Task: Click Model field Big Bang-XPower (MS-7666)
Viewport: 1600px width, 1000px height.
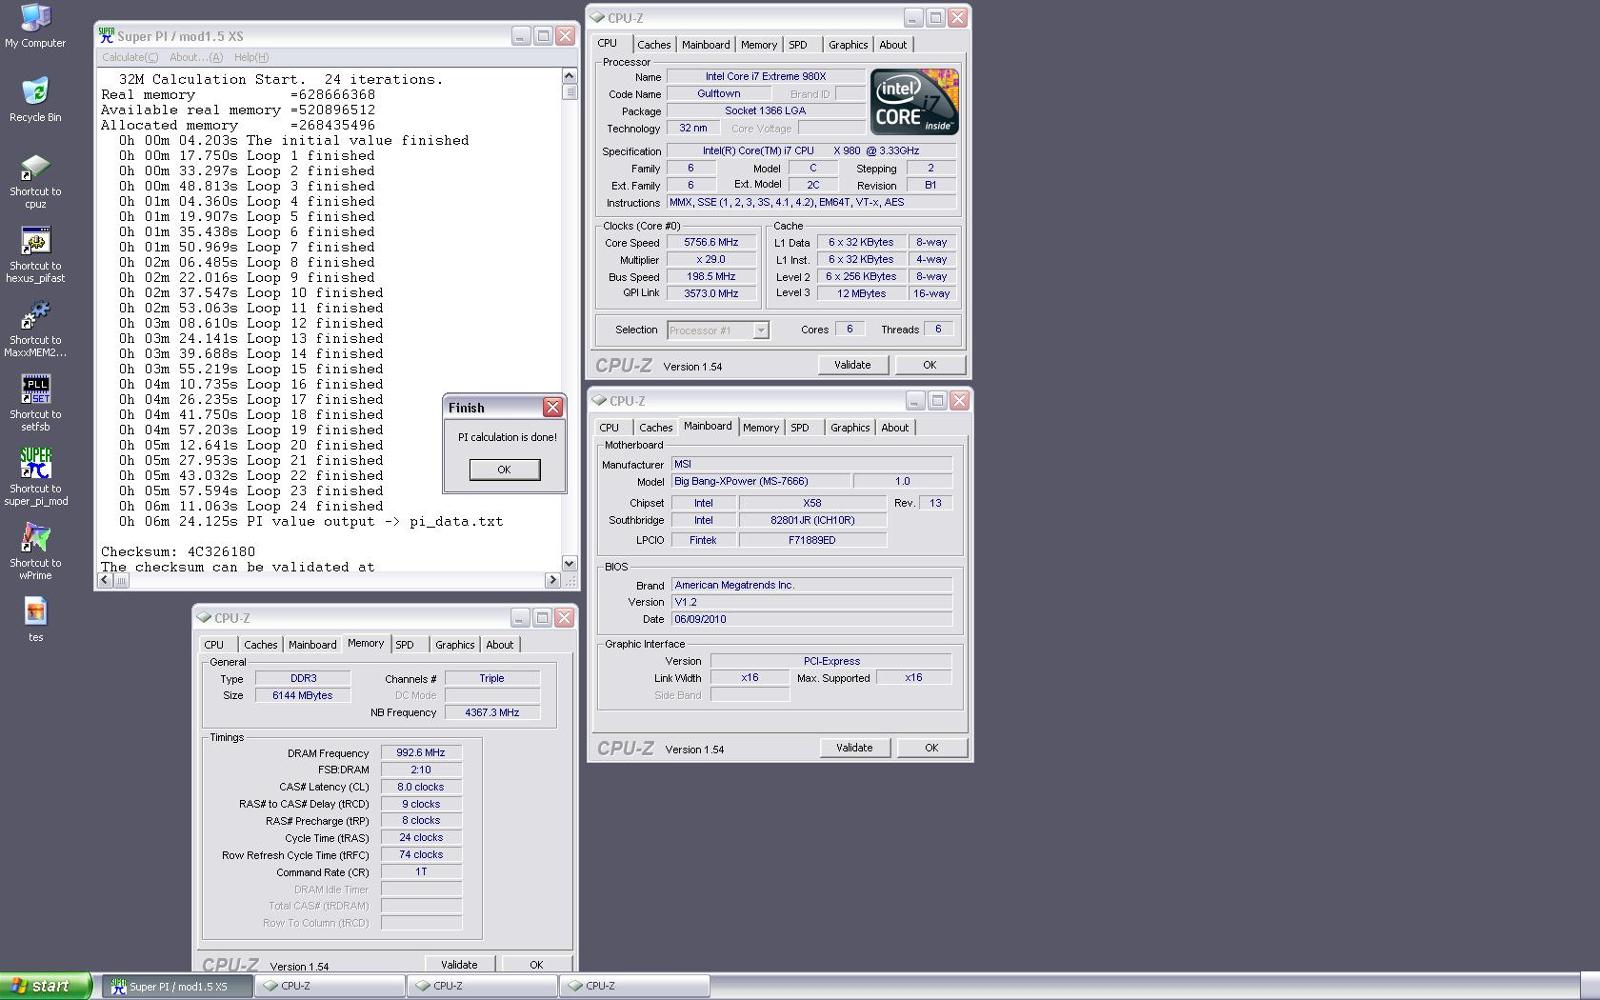Action: tap(760, 482)
